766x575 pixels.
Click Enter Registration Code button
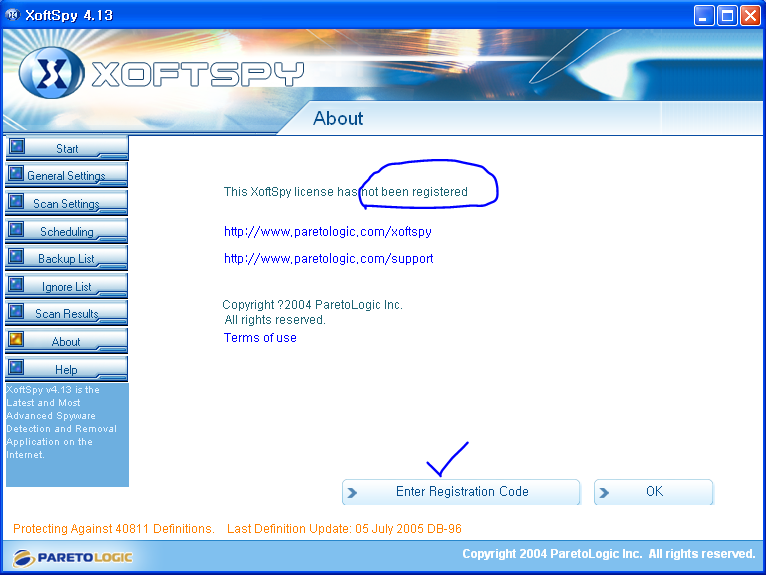click(x=461, y=491)
